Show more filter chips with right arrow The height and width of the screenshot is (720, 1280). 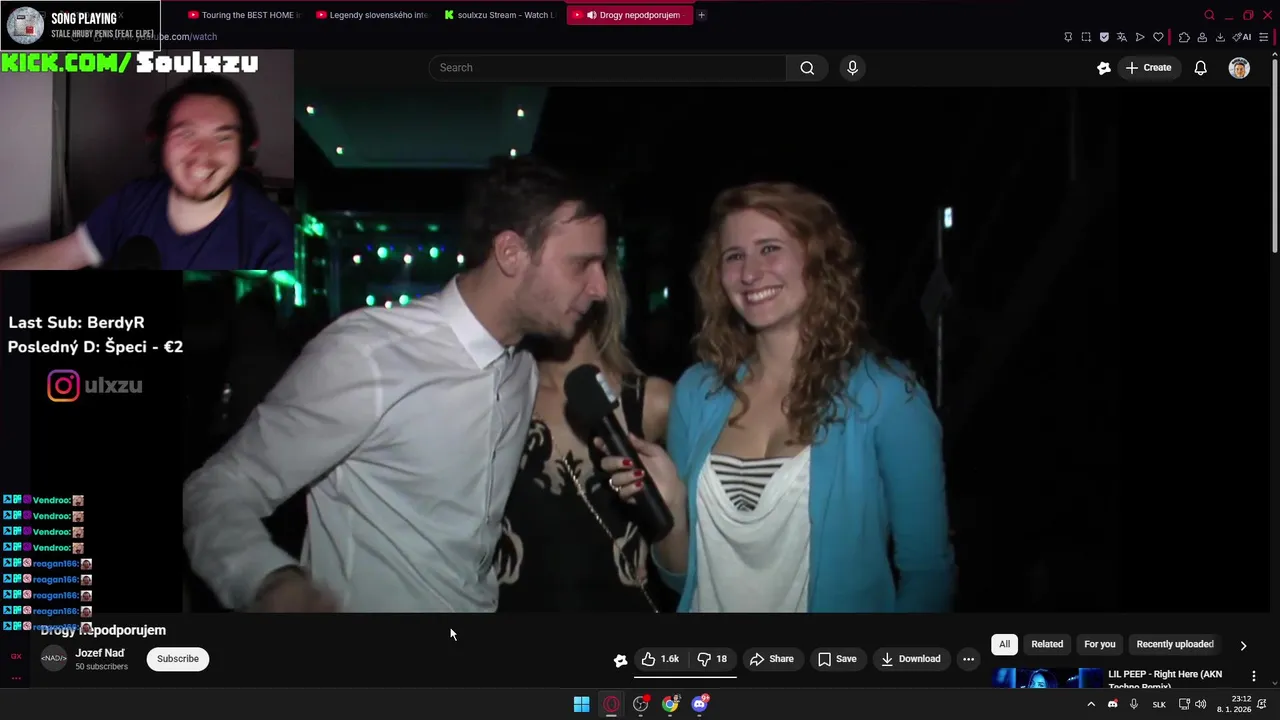point(1243,645)
